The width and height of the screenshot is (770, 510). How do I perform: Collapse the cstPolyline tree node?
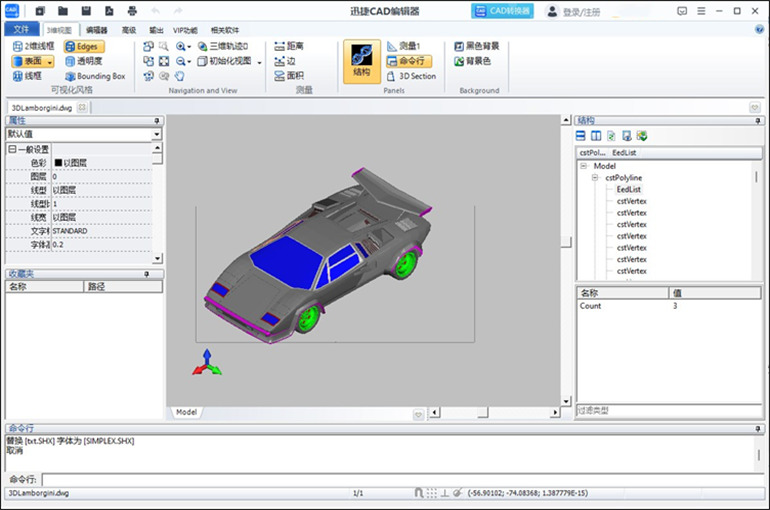coord(595,178)
